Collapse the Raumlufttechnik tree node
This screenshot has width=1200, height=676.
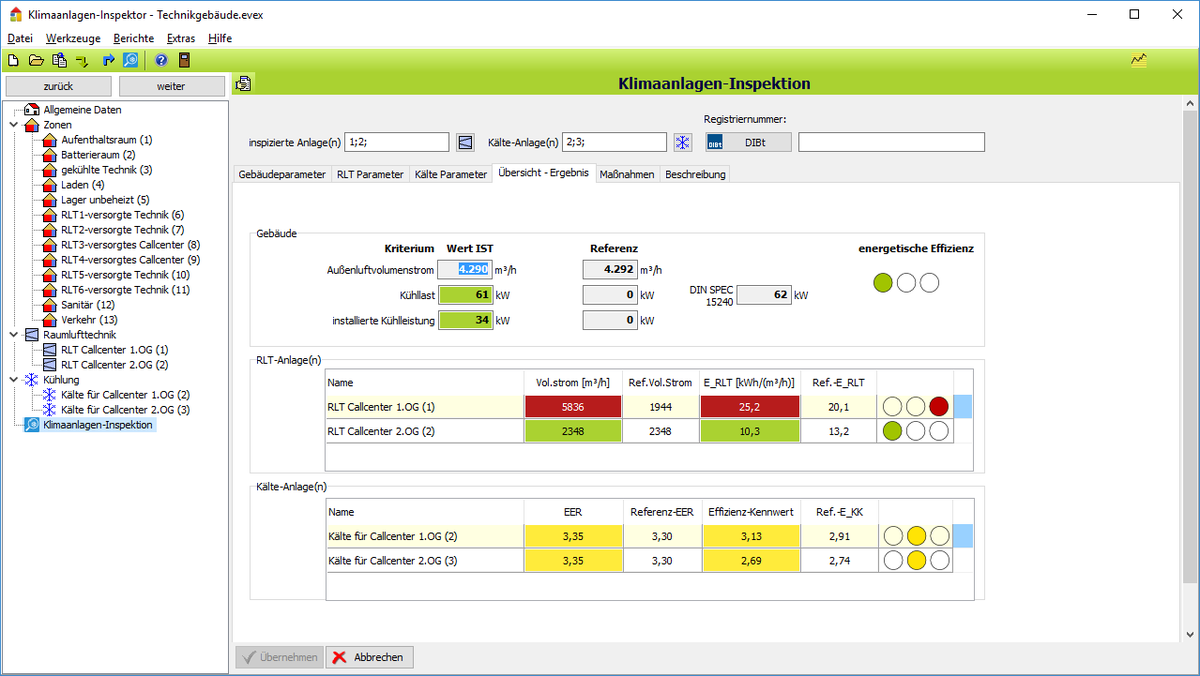[12, 335]
